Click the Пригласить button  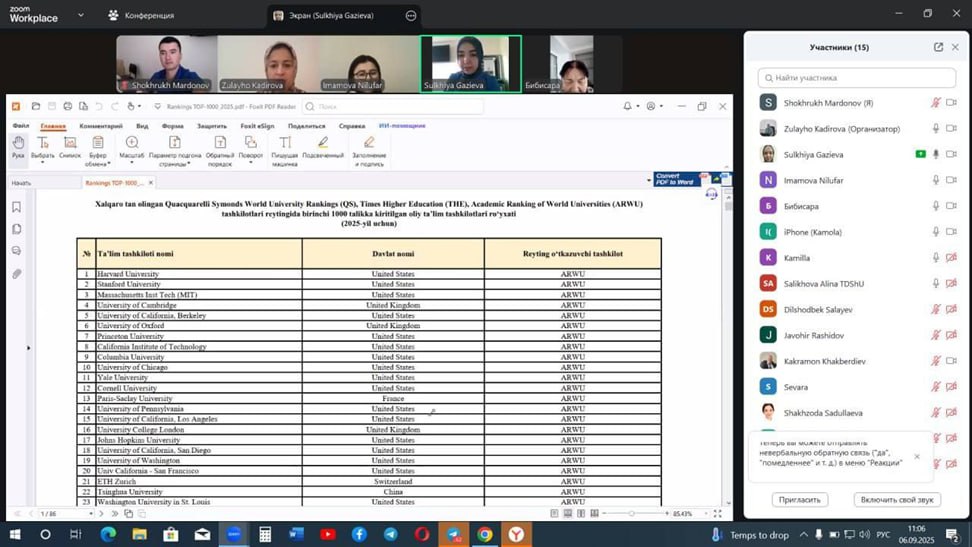[x=800, y=499]
